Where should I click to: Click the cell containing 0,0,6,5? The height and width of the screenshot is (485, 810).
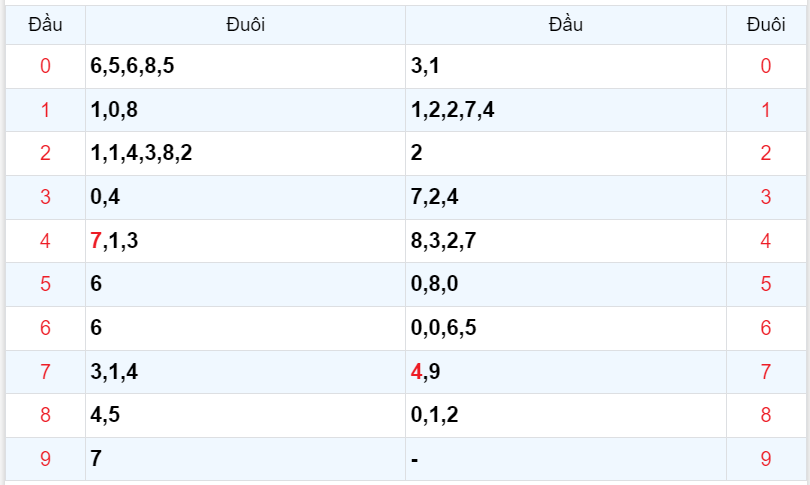coord(444,327)
